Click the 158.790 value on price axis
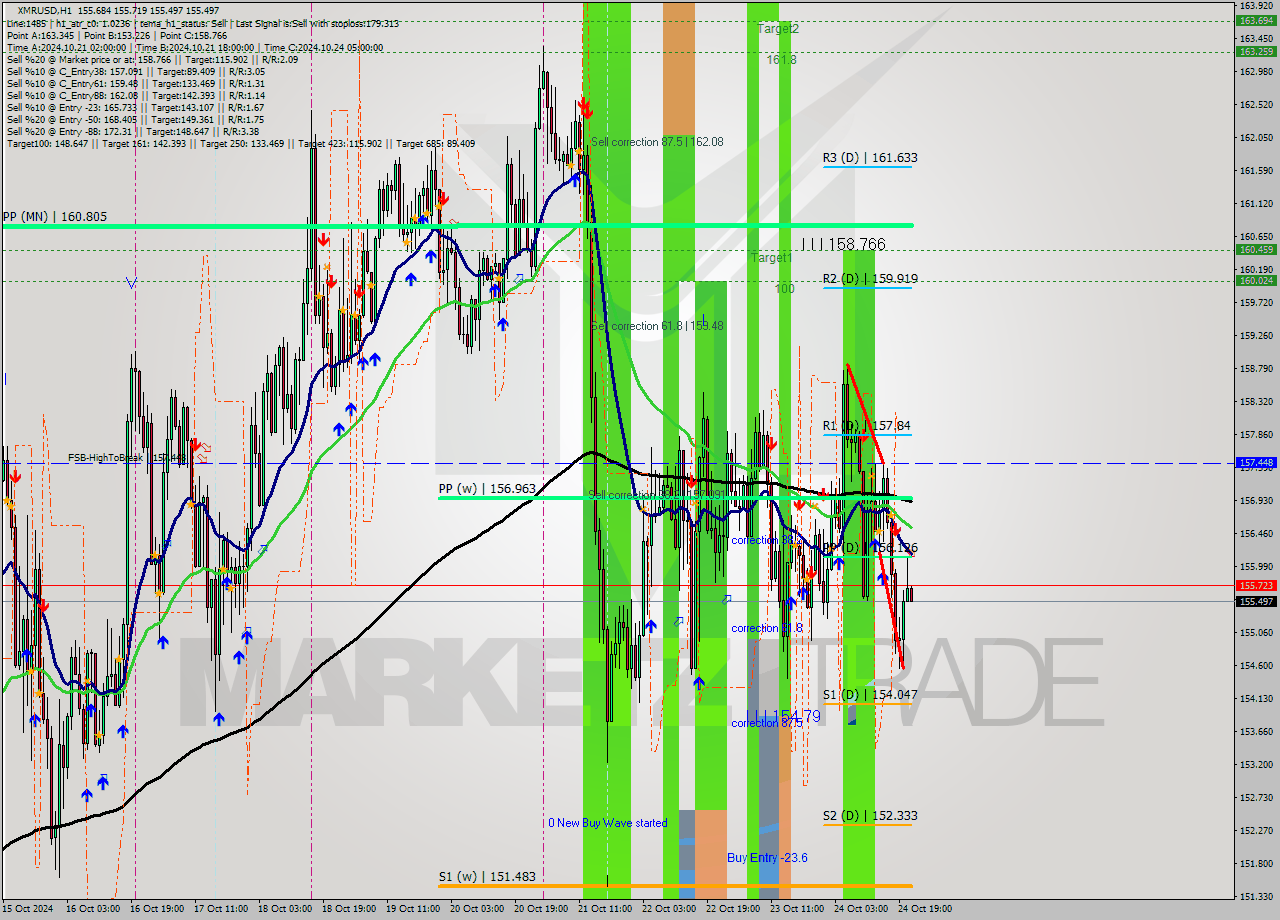Viewport: 1280px width, 920px height. click(x=1256, y=368)
